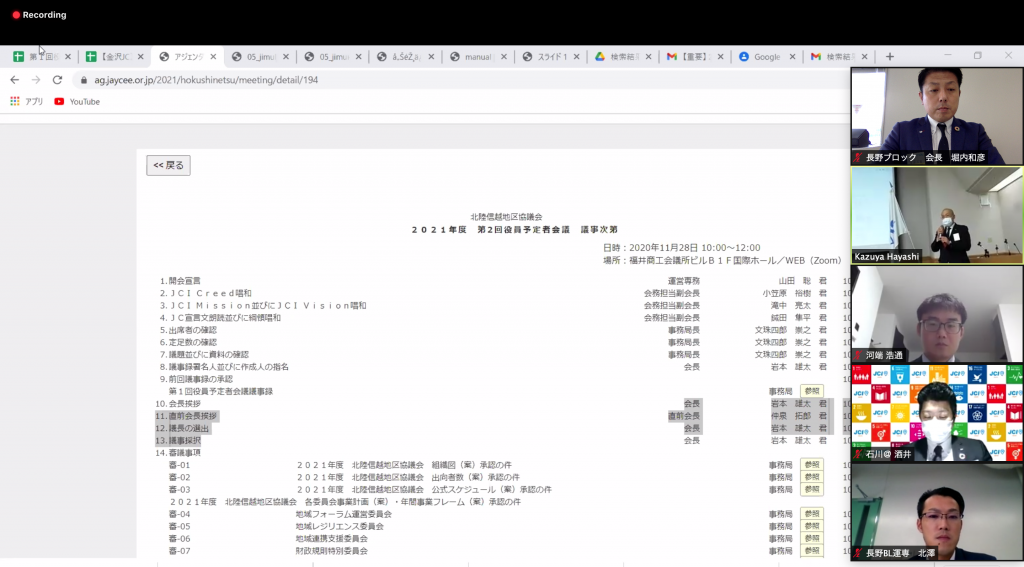Close the manual tab
Viewport: 1024px width, 567px height.
(x=503, y=57)
